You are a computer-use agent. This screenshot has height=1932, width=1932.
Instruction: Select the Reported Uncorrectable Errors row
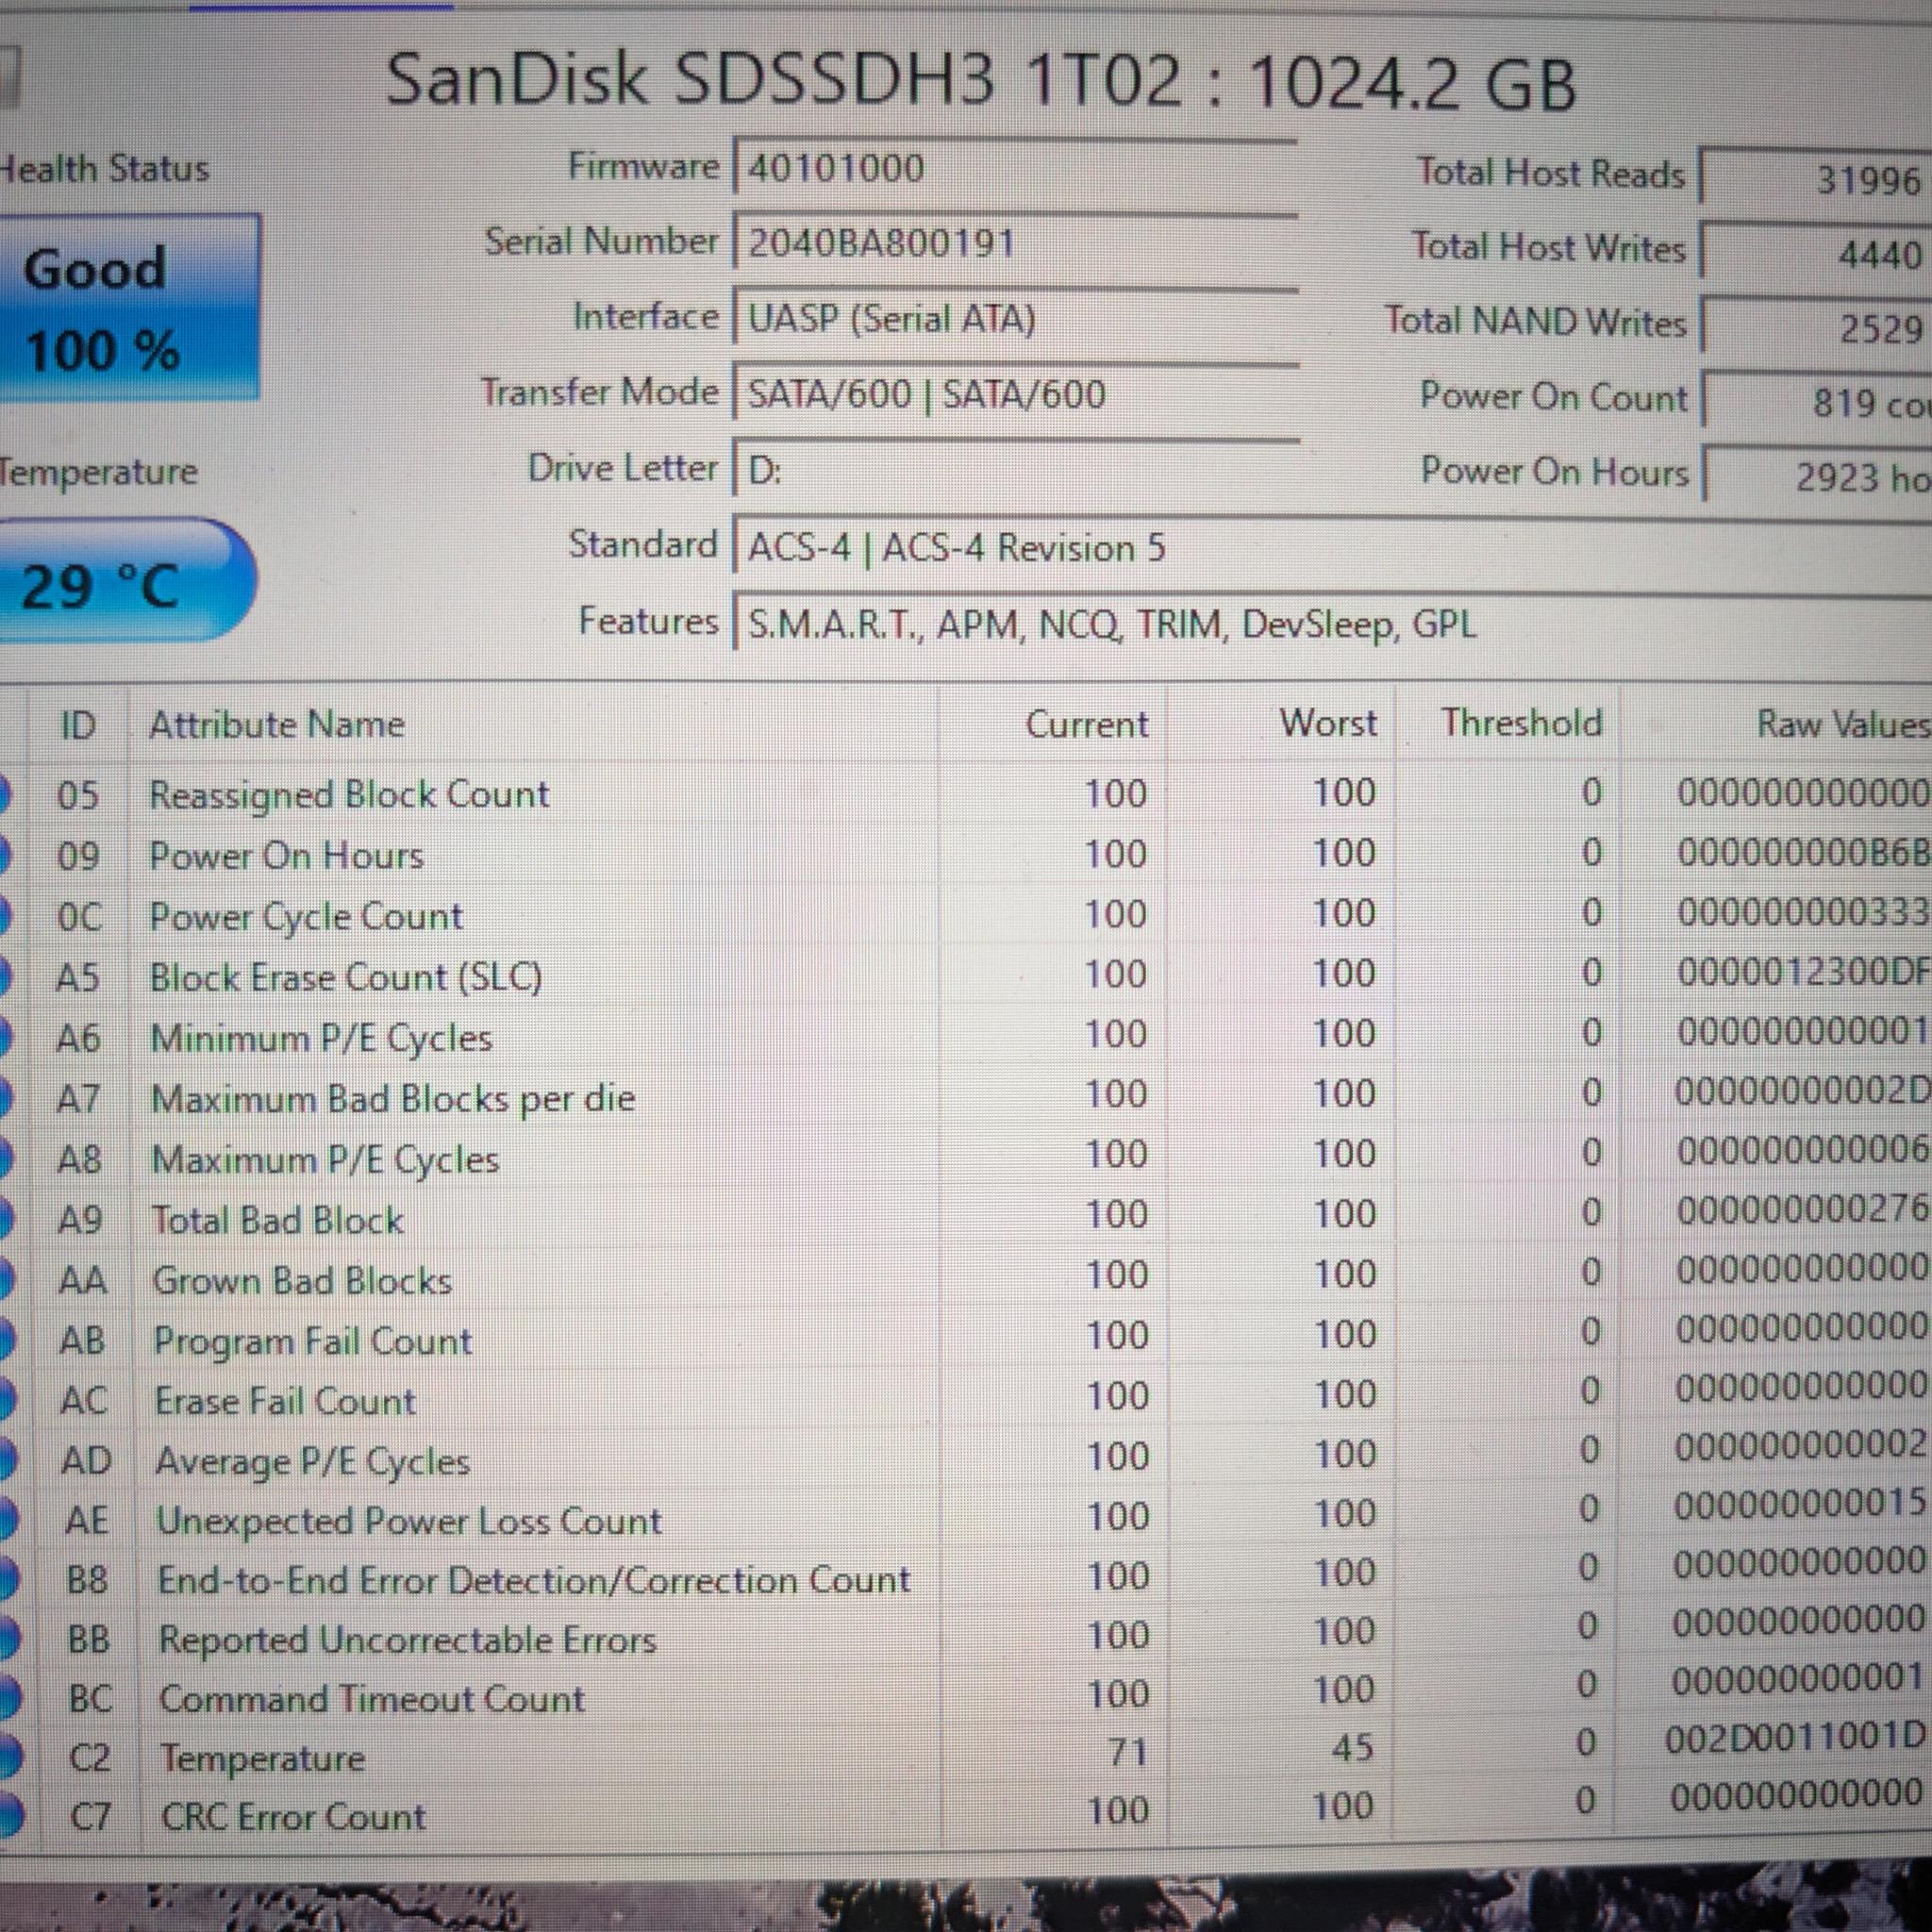click(966, 1635)
